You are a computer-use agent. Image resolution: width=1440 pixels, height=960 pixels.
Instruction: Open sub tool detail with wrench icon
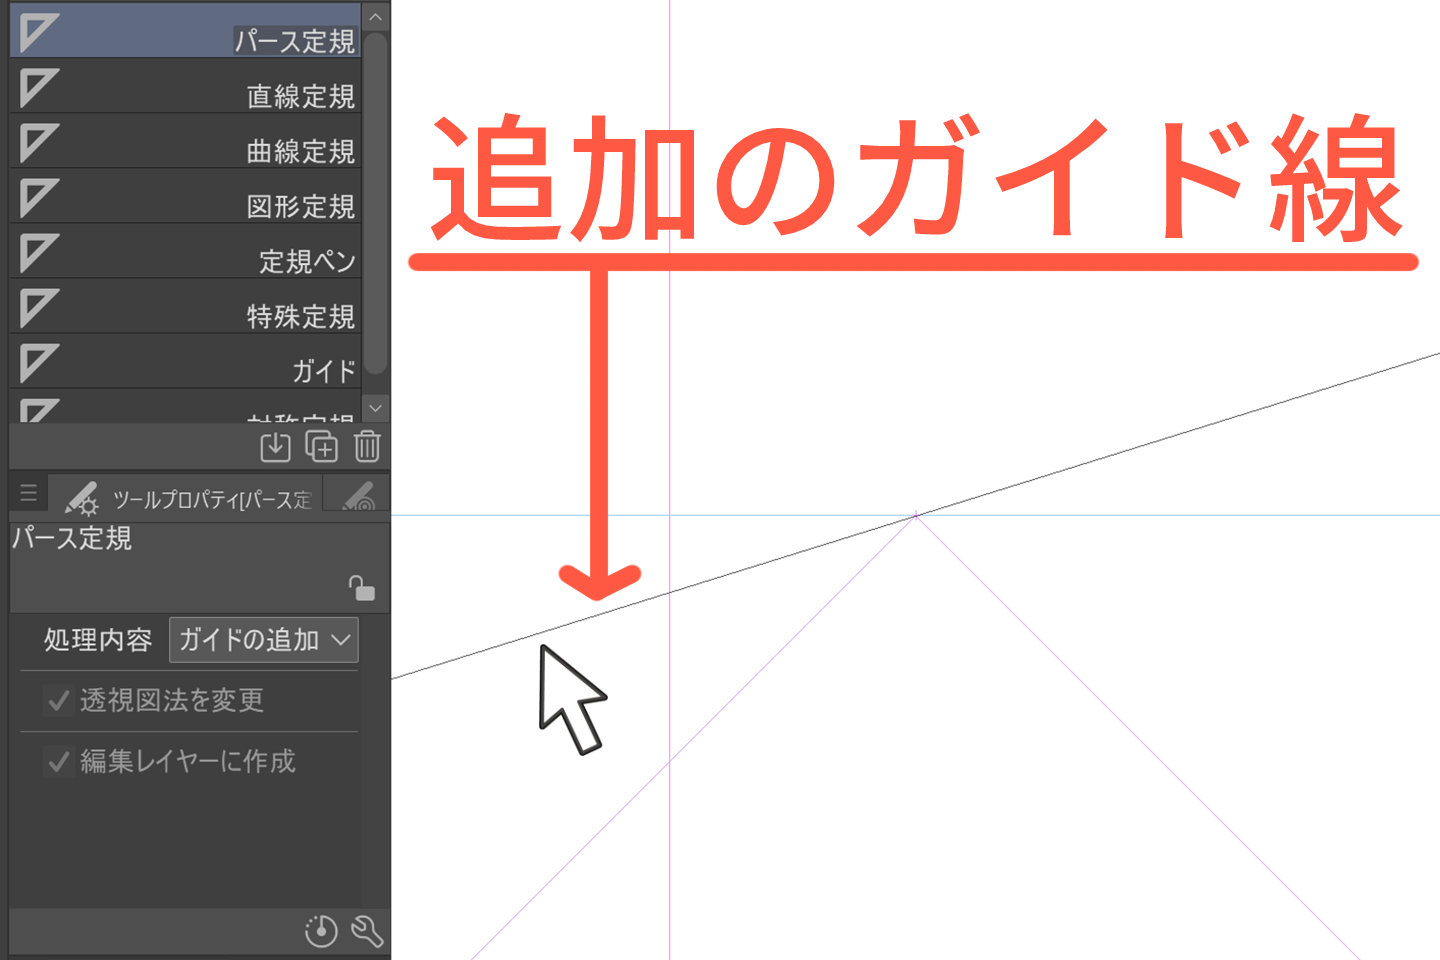point(367,932)
